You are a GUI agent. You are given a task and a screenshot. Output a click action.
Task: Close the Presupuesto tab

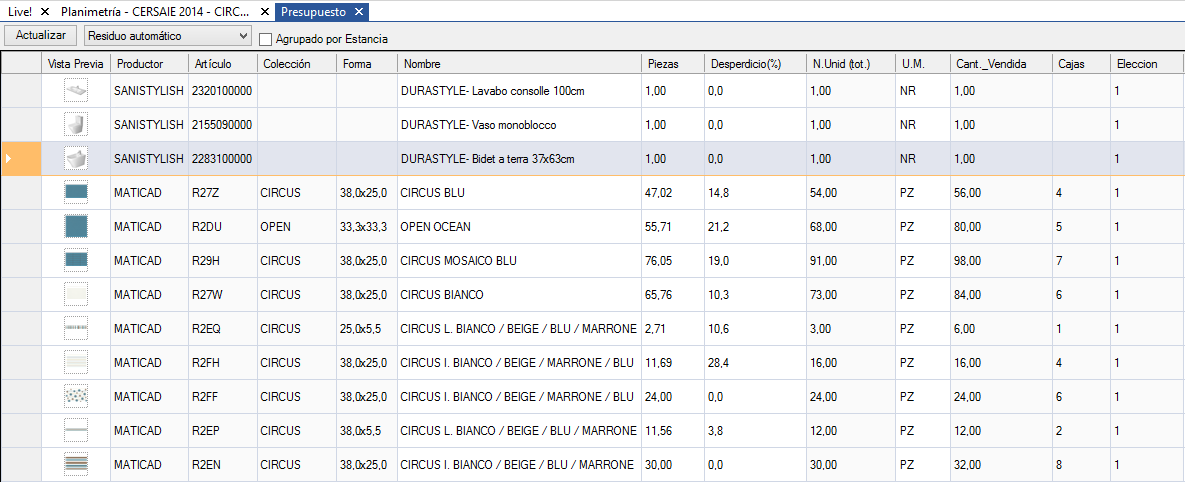(x=359, y=11)
